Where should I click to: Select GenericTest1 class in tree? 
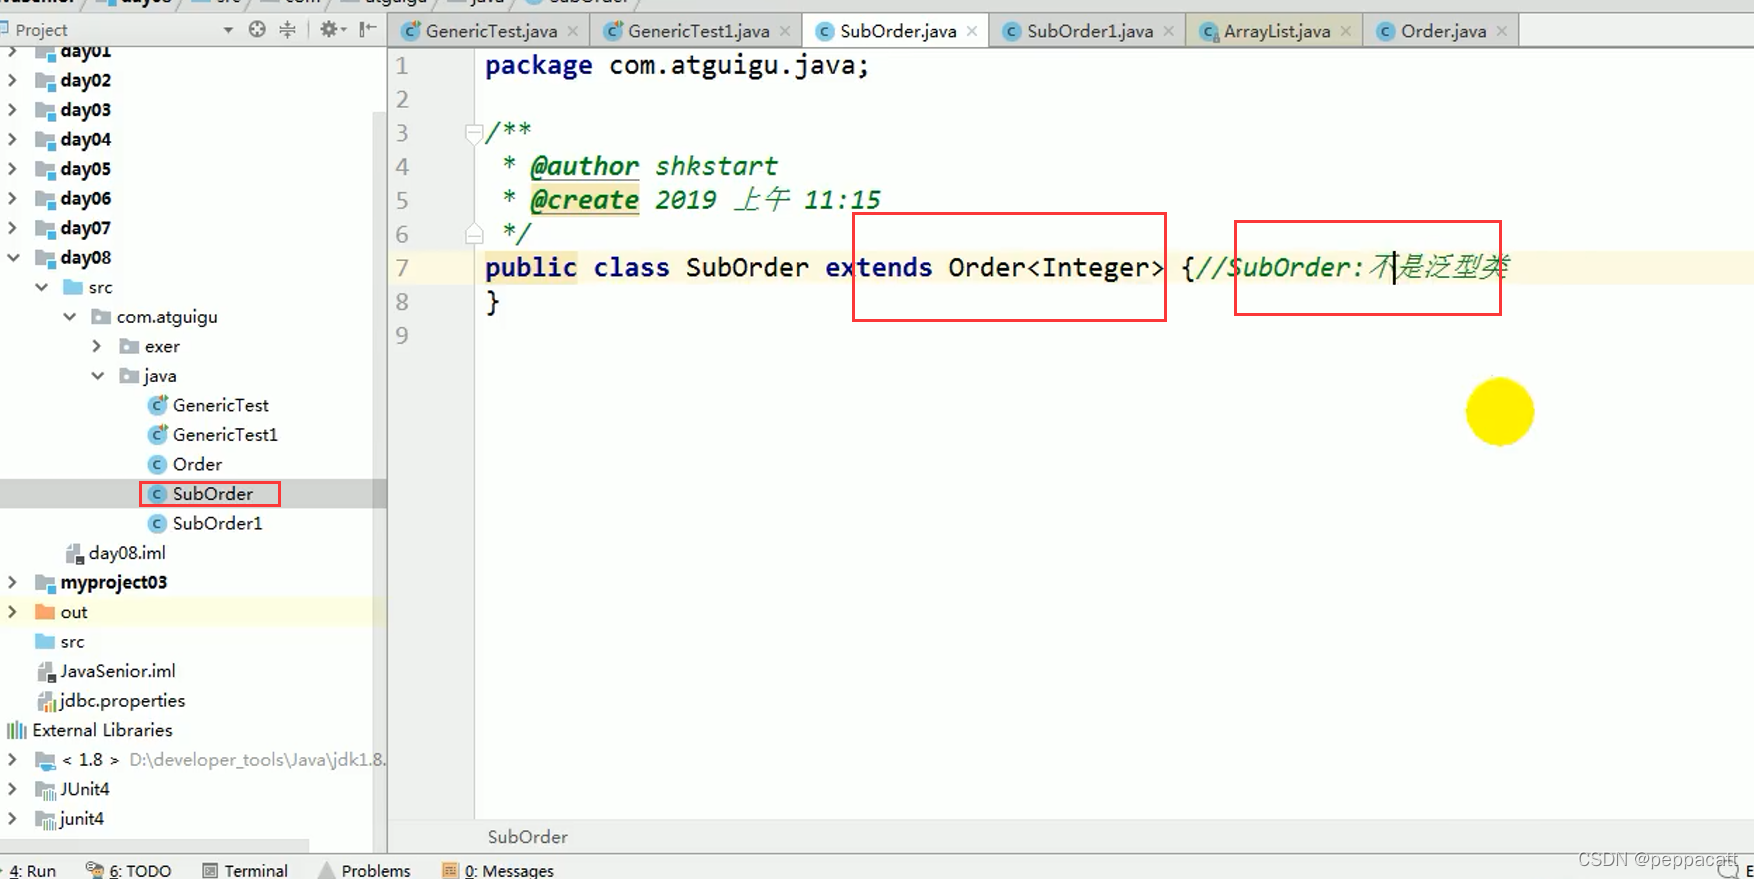(212, 434)
